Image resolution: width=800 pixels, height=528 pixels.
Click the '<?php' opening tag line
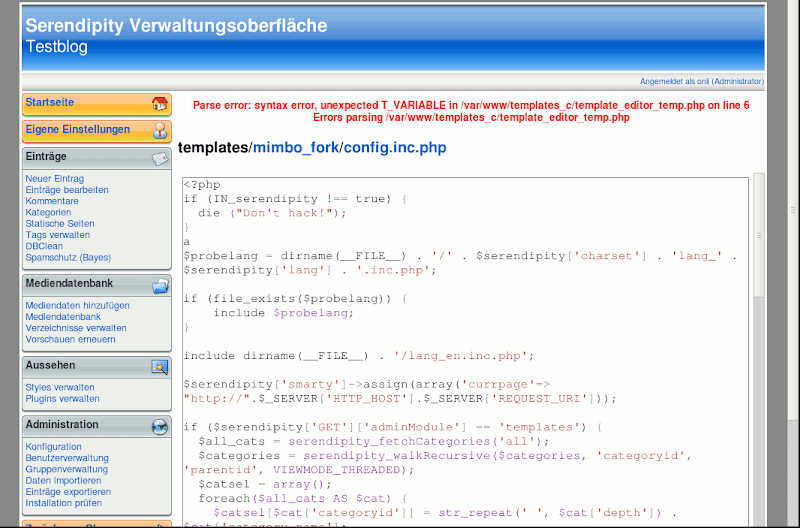(202, 185)
